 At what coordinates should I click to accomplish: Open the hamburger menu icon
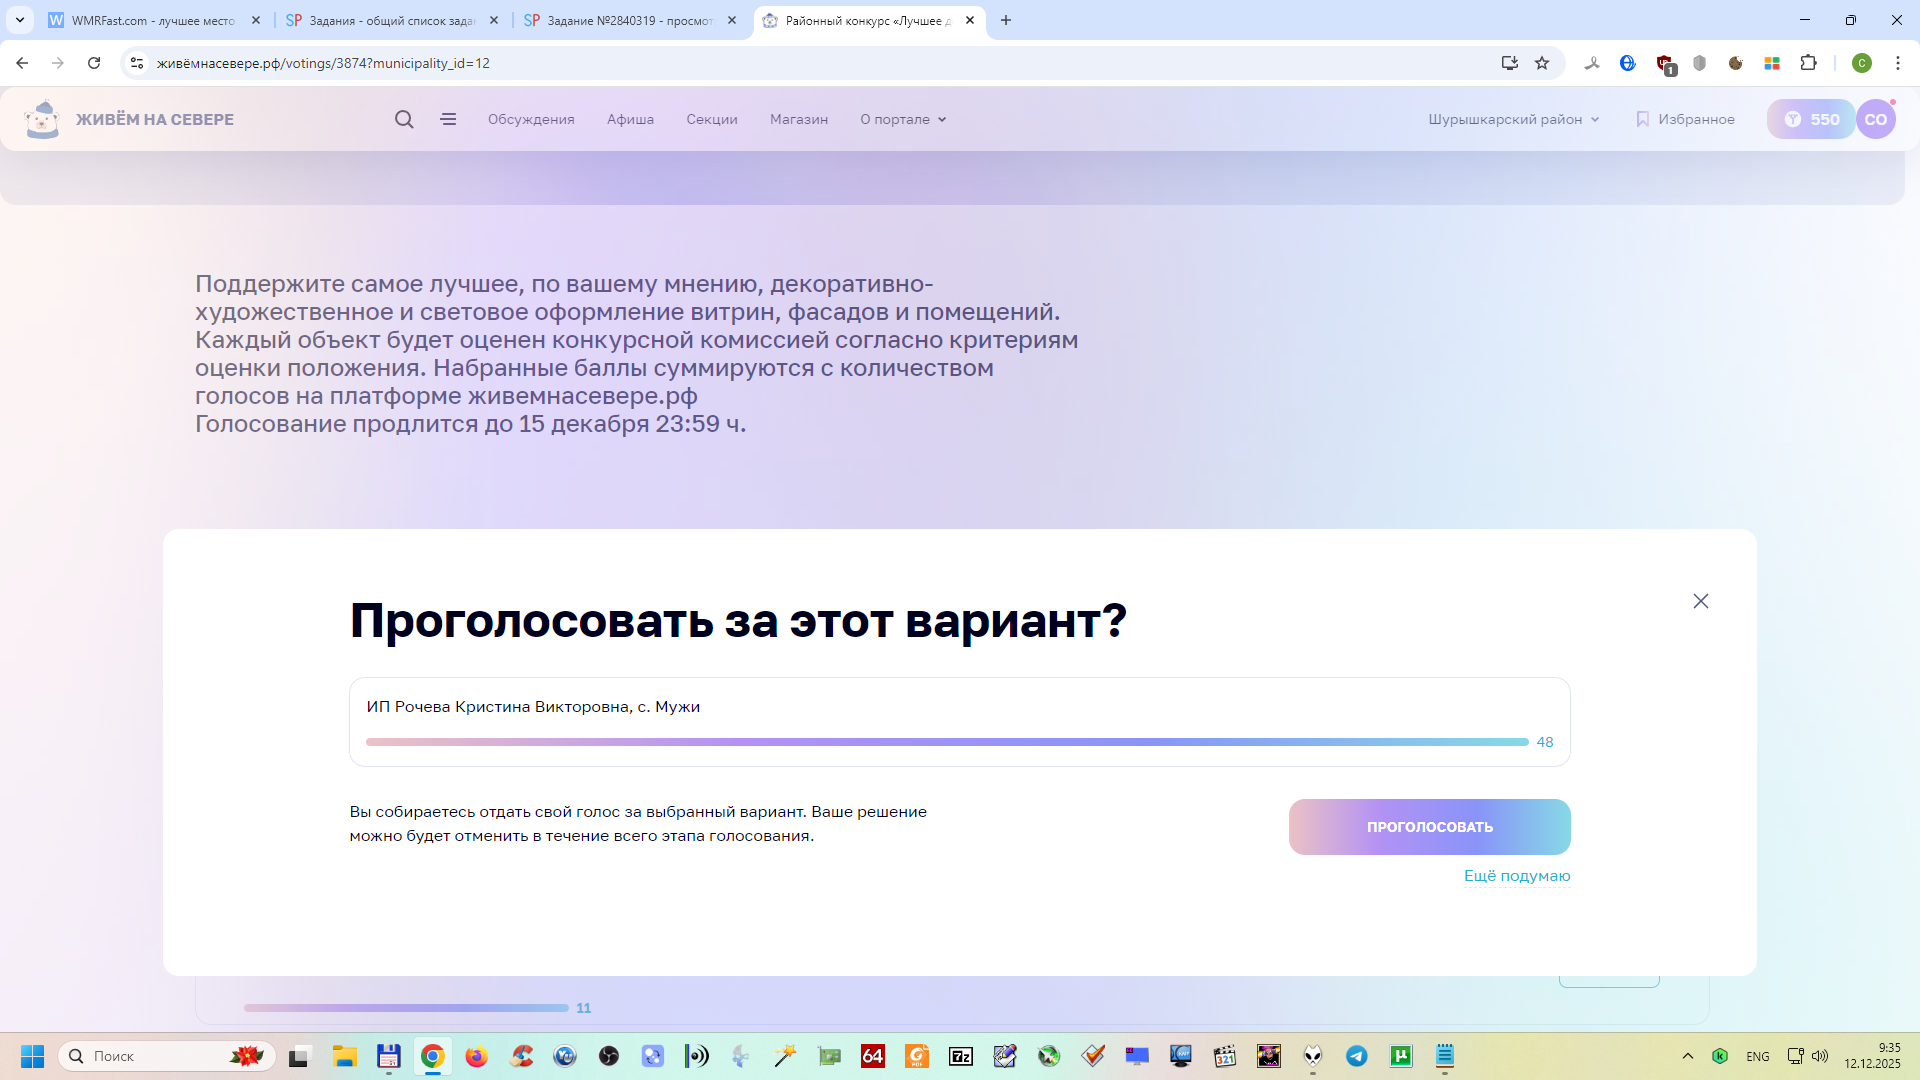tap(448, 119)
